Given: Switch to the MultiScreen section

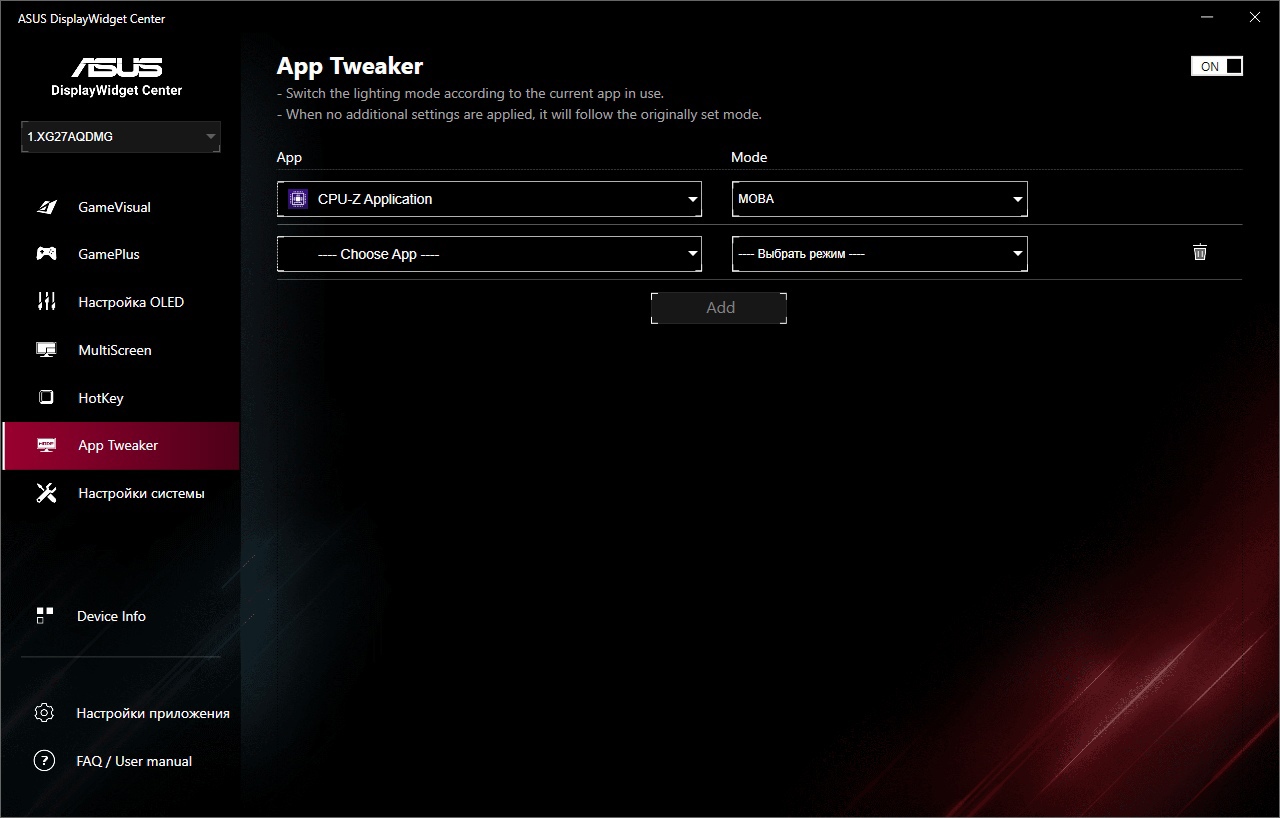Looking at the screenshot, I should (x=120, y=350).
